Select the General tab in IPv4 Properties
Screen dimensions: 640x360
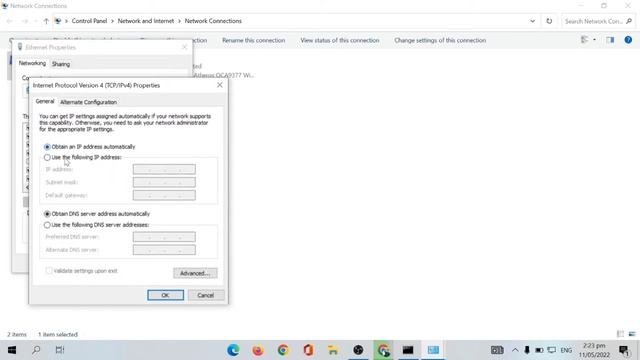(44, 101)
